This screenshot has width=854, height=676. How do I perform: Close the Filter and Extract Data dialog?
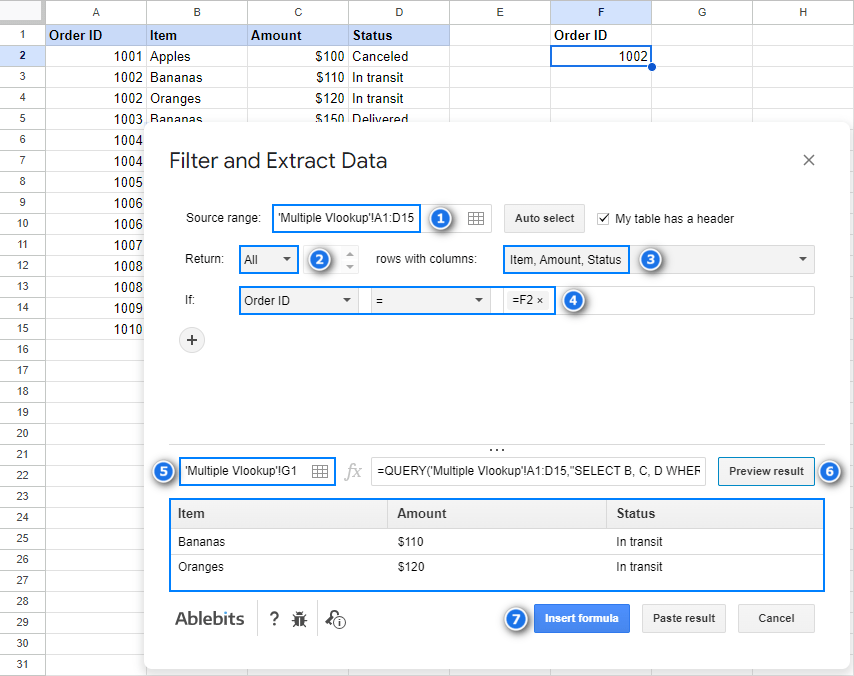click(809, 160)
